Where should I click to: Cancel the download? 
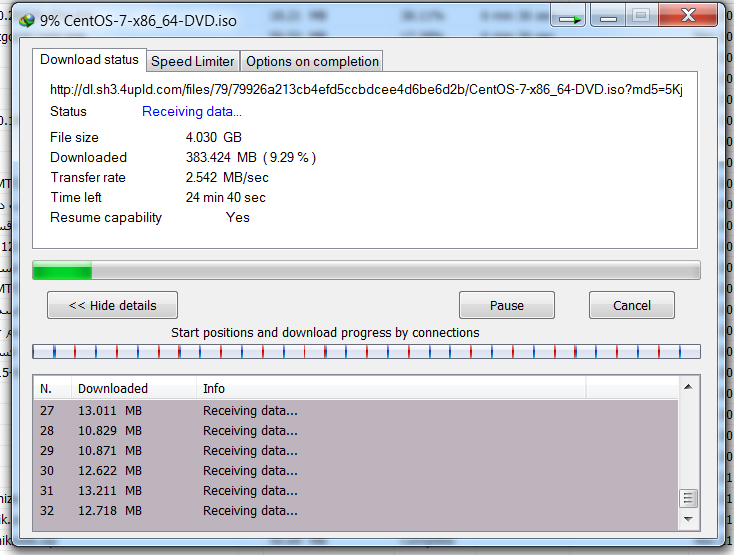[631, 305]
